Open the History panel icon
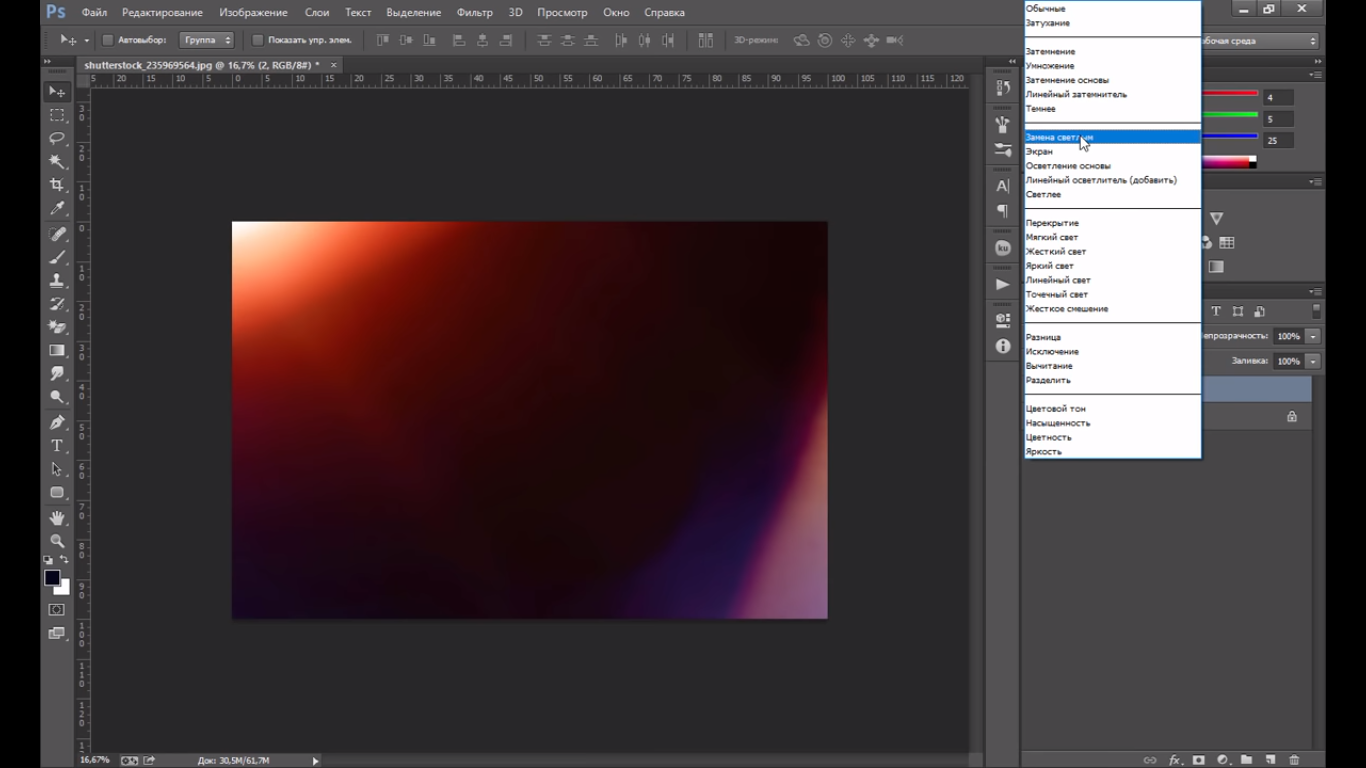Screen dimensions: 1366x768 [1003, 88]
